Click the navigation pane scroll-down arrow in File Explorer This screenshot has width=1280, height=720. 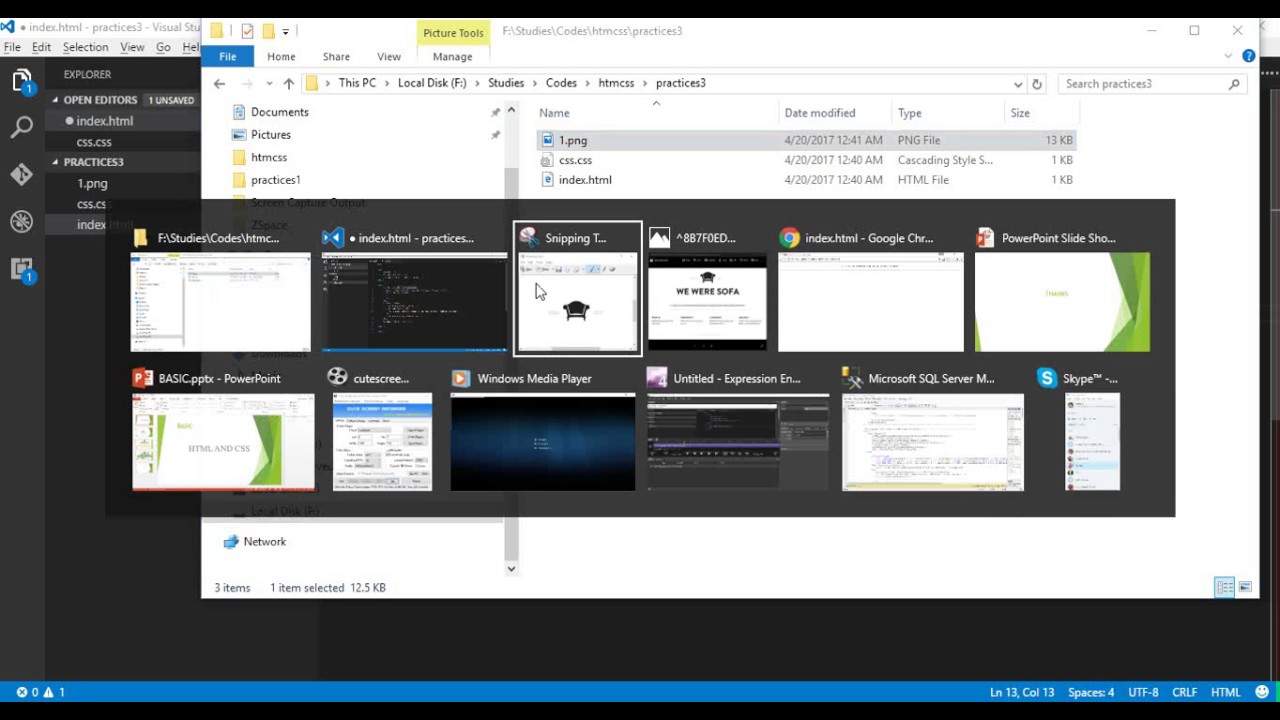pos(511,569)
